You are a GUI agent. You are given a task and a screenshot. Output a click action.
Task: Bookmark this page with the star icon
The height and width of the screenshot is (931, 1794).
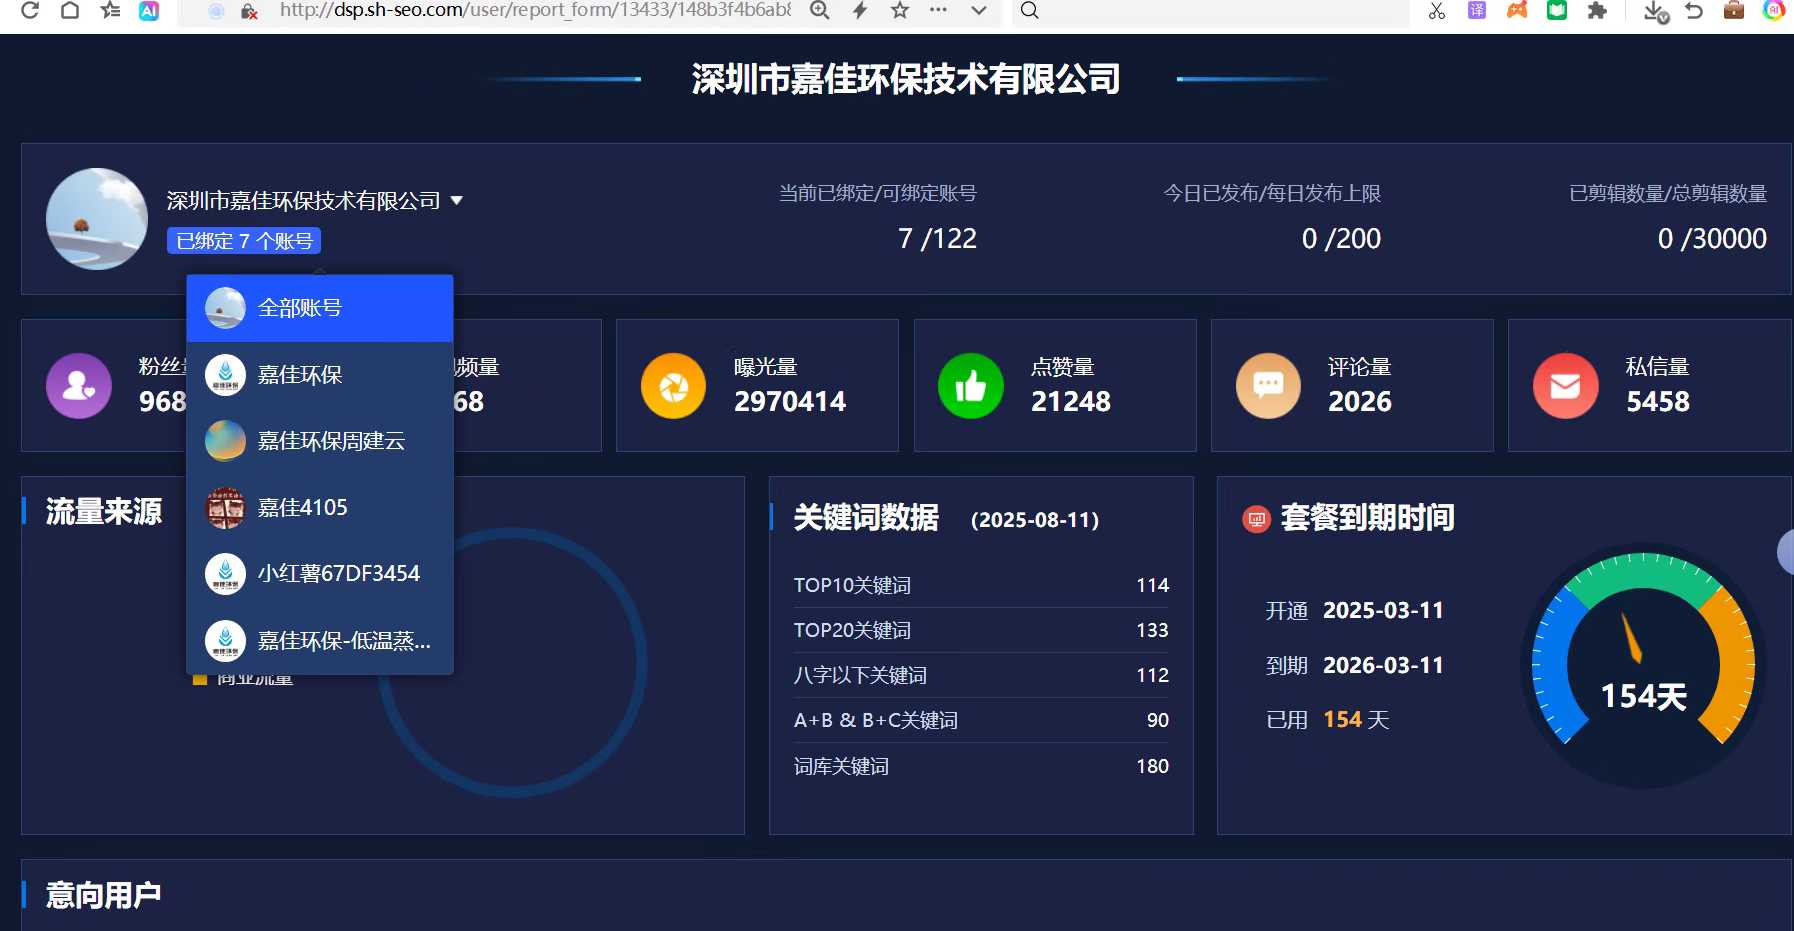pyautogui.click(x=899, y=10)
